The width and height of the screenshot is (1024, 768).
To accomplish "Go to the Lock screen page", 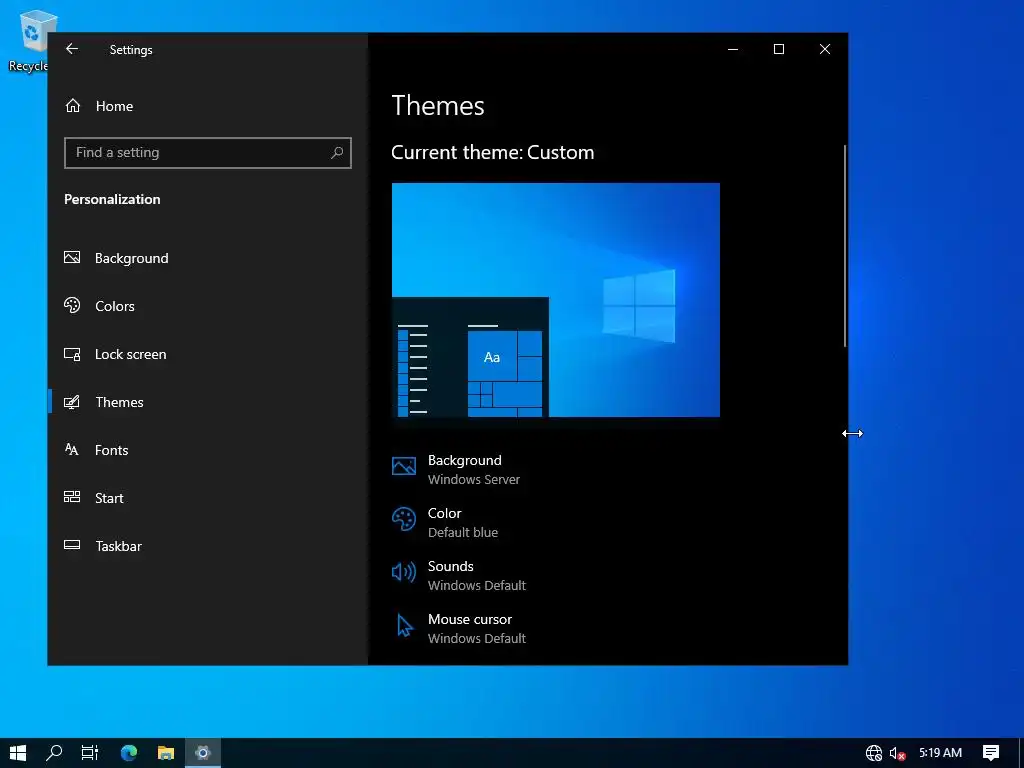I will 208,354.
